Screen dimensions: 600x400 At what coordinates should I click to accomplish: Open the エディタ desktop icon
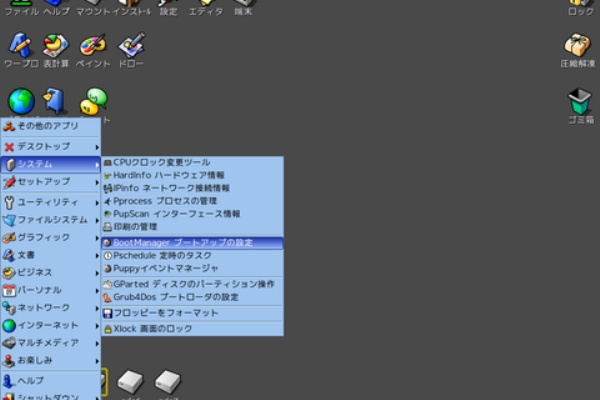[206, 6]
